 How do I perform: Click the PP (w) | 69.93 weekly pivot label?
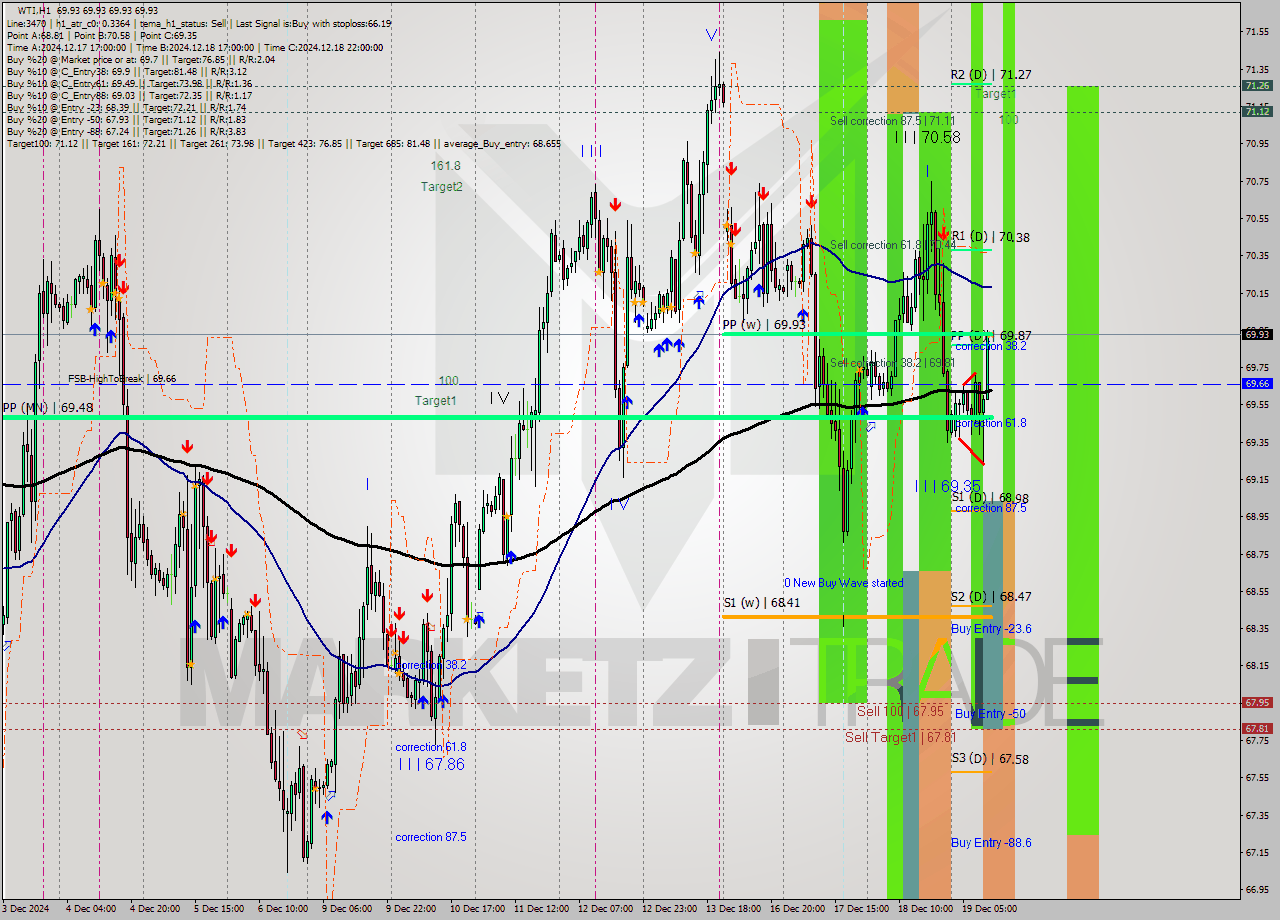(763, 324)
